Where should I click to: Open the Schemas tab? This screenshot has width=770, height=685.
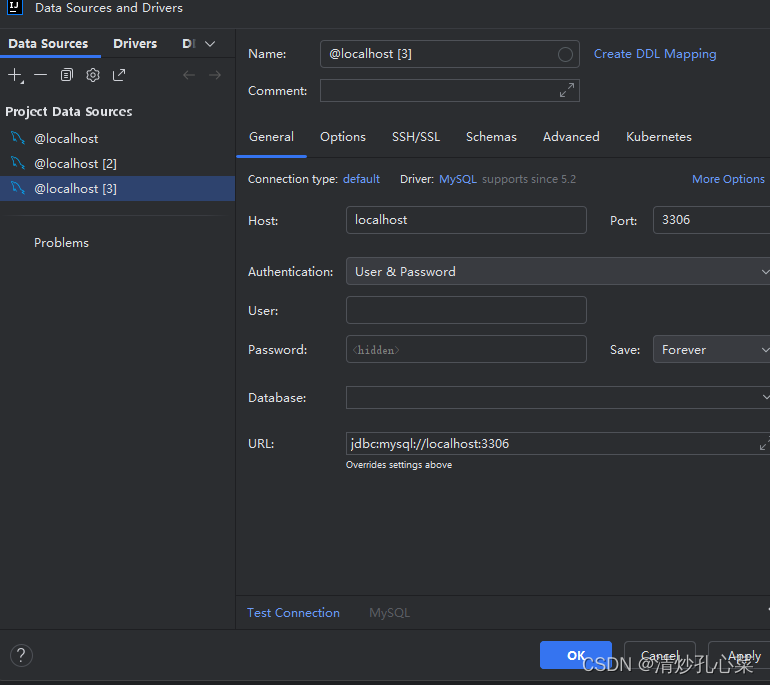coord(491,137)
